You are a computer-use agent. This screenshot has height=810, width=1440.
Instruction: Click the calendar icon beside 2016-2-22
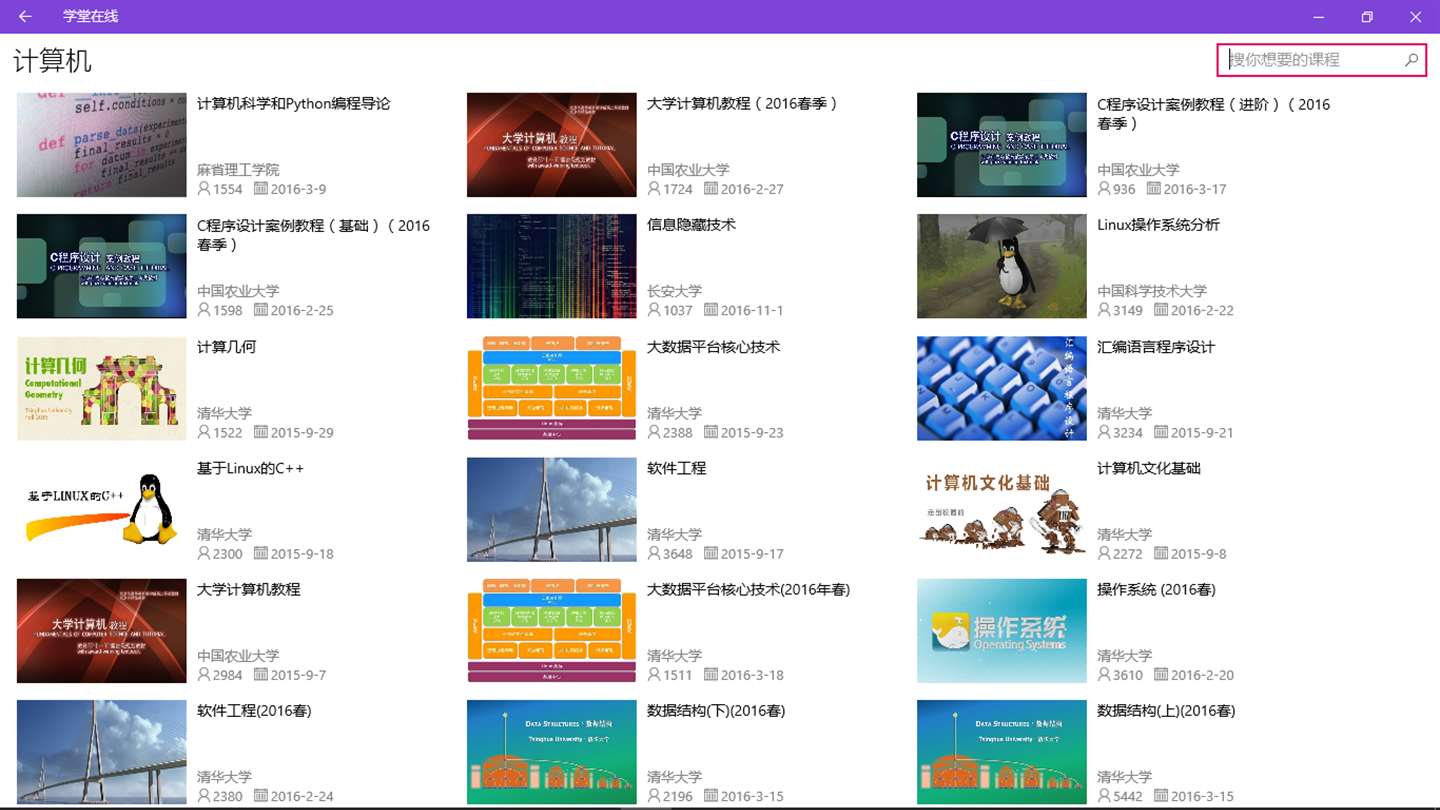(1161, 310)
